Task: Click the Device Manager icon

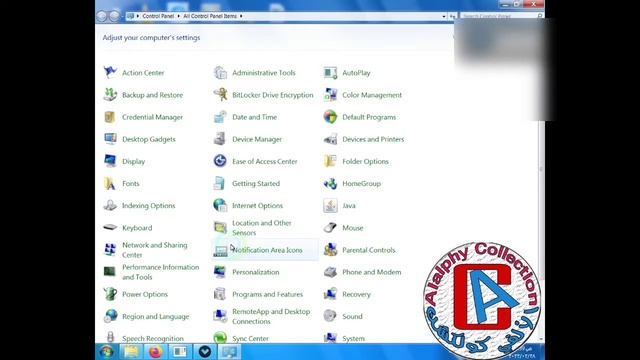Action: 220,139
